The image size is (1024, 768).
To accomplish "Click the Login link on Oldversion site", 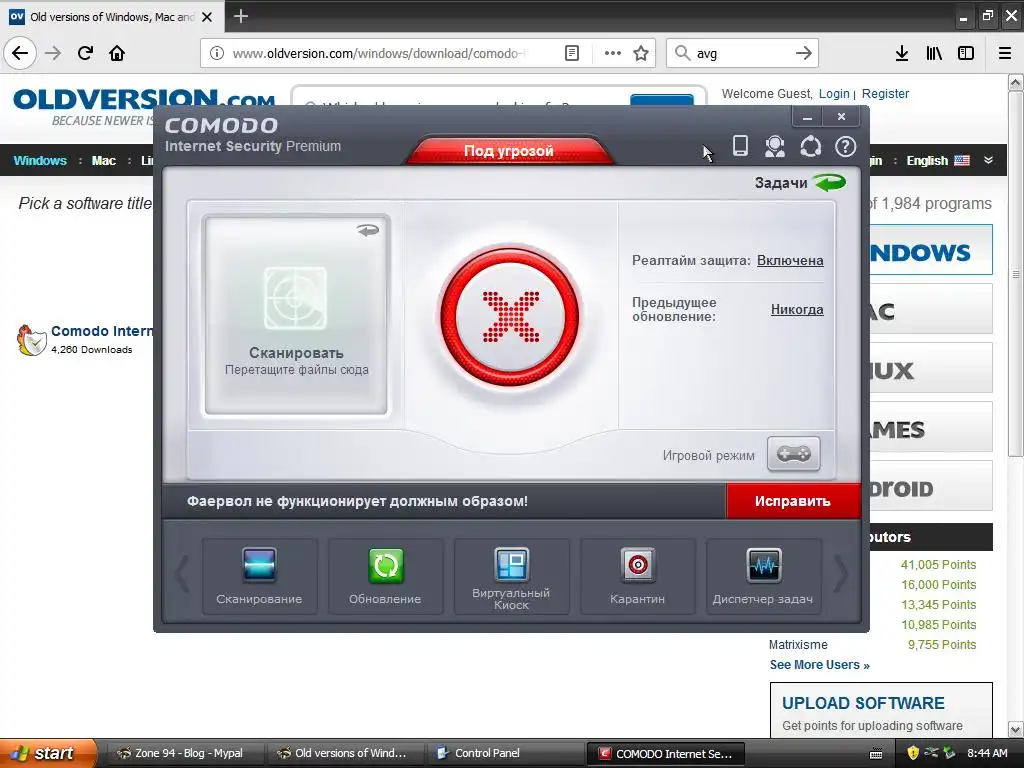I will tap(834, 93).
